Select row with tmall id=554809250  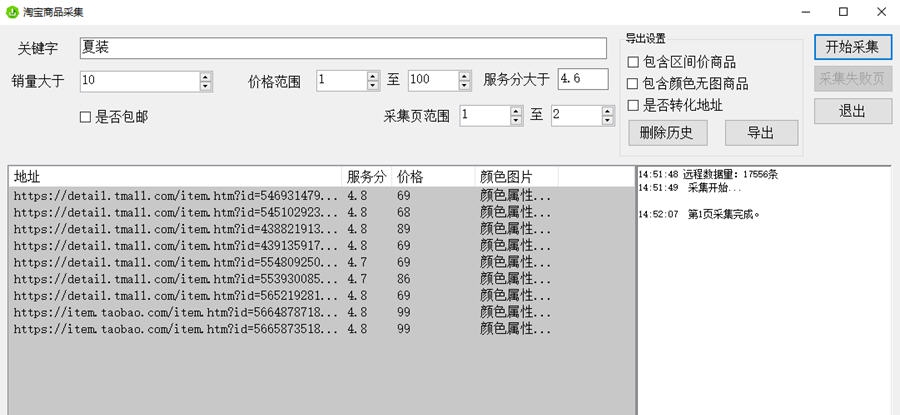click(321, 262)
